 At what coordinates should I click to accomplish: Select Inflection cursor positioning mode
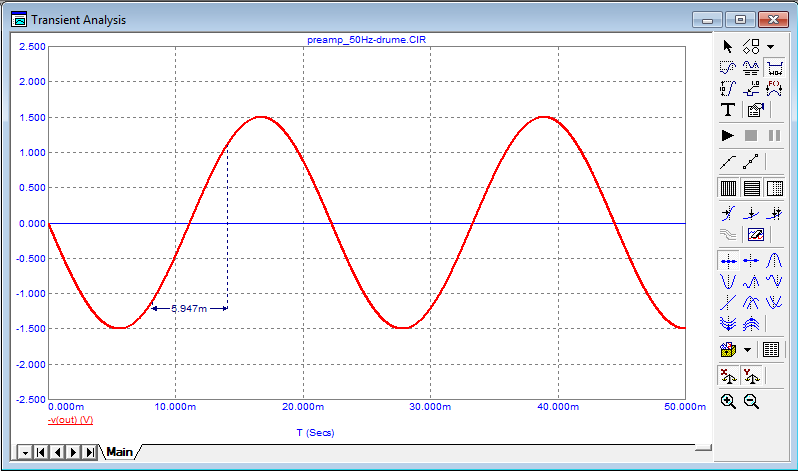[728, 302]
